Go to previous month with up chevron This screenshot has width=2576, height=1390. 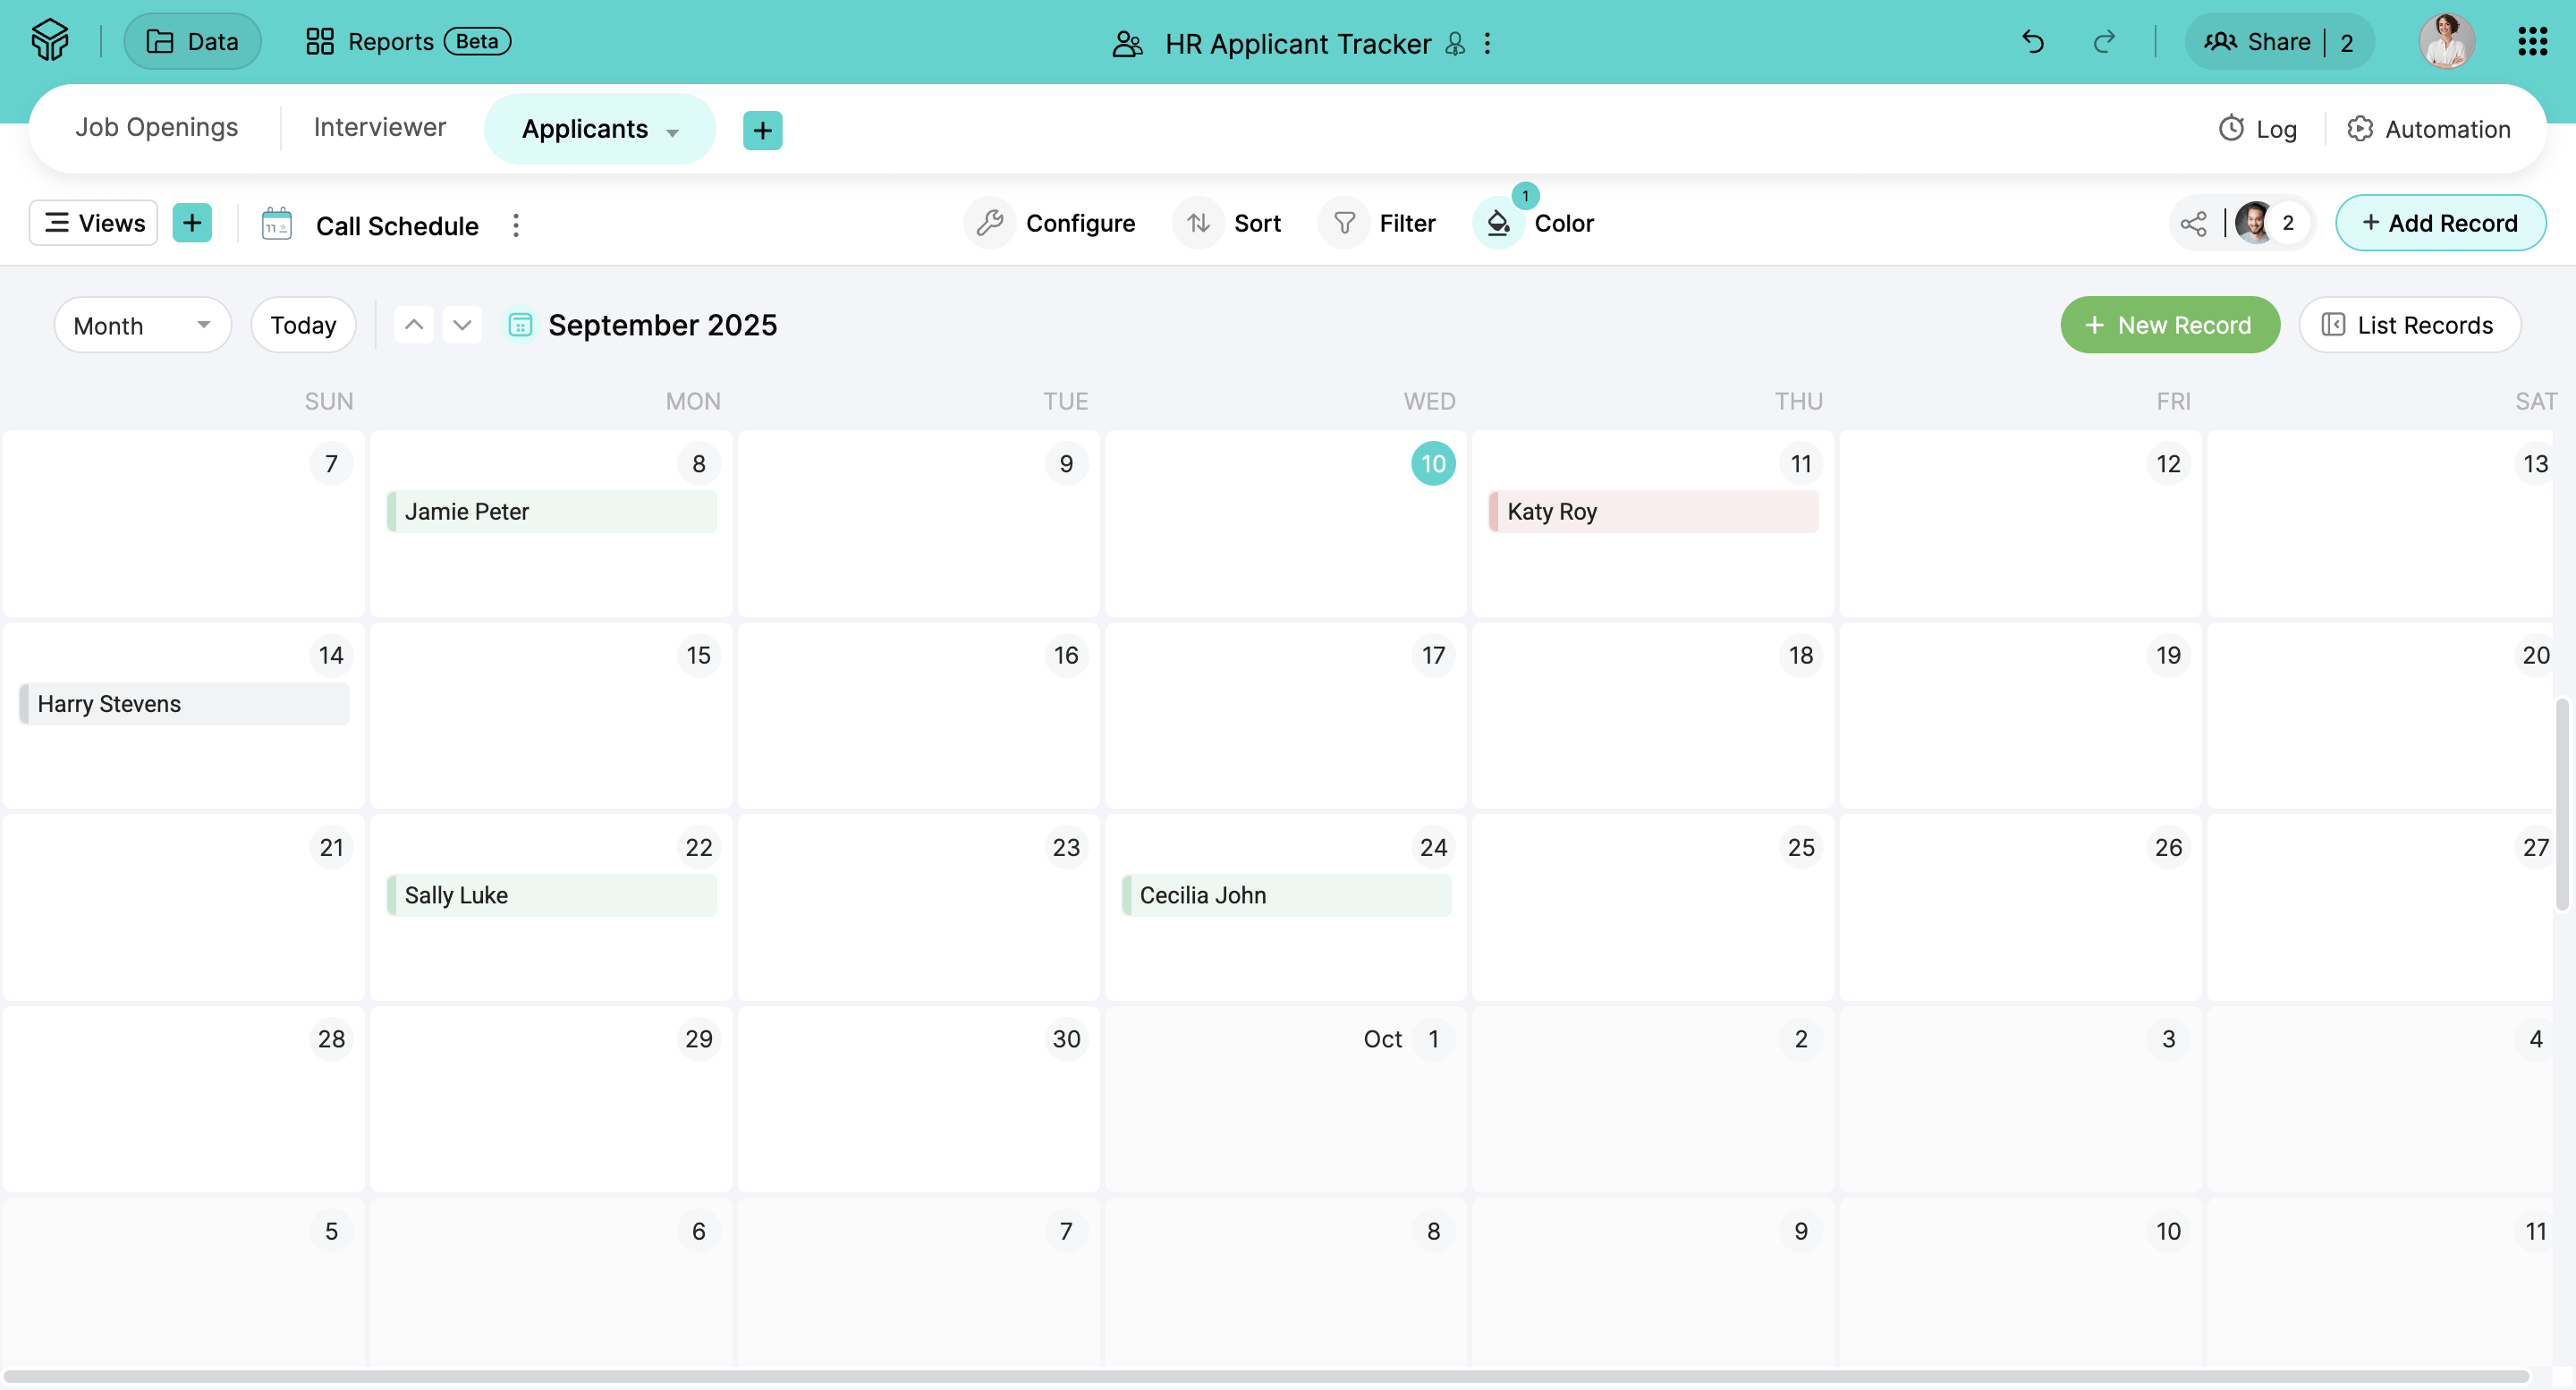coord(413,325)
